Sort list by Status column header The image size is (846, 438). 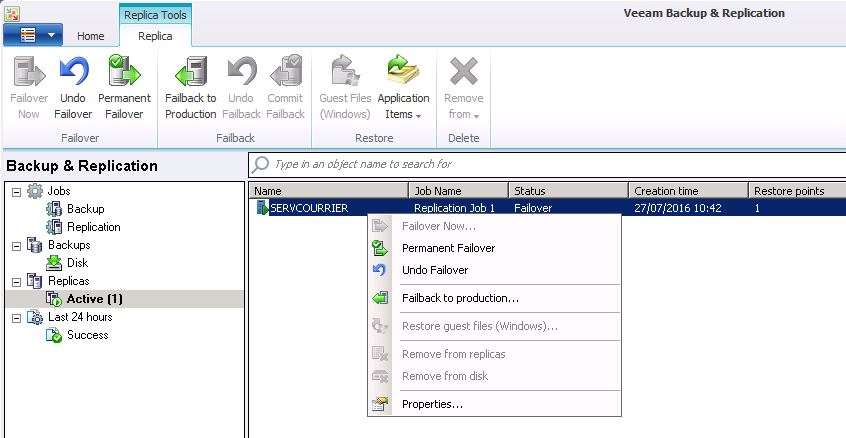coord(569,191)
